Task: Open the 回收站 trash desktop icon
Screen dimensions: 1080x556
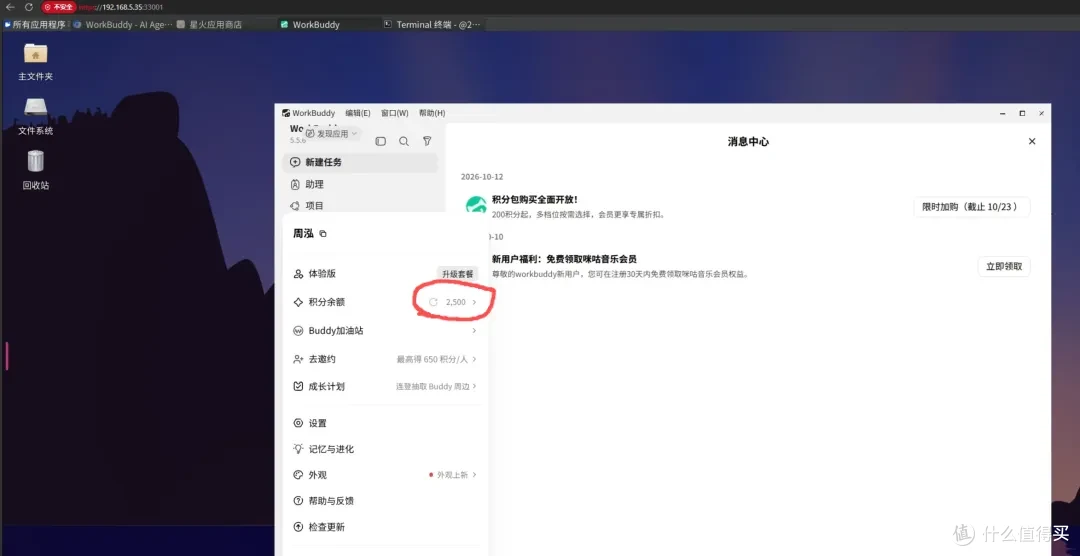Action: click(x=35, y=170)
